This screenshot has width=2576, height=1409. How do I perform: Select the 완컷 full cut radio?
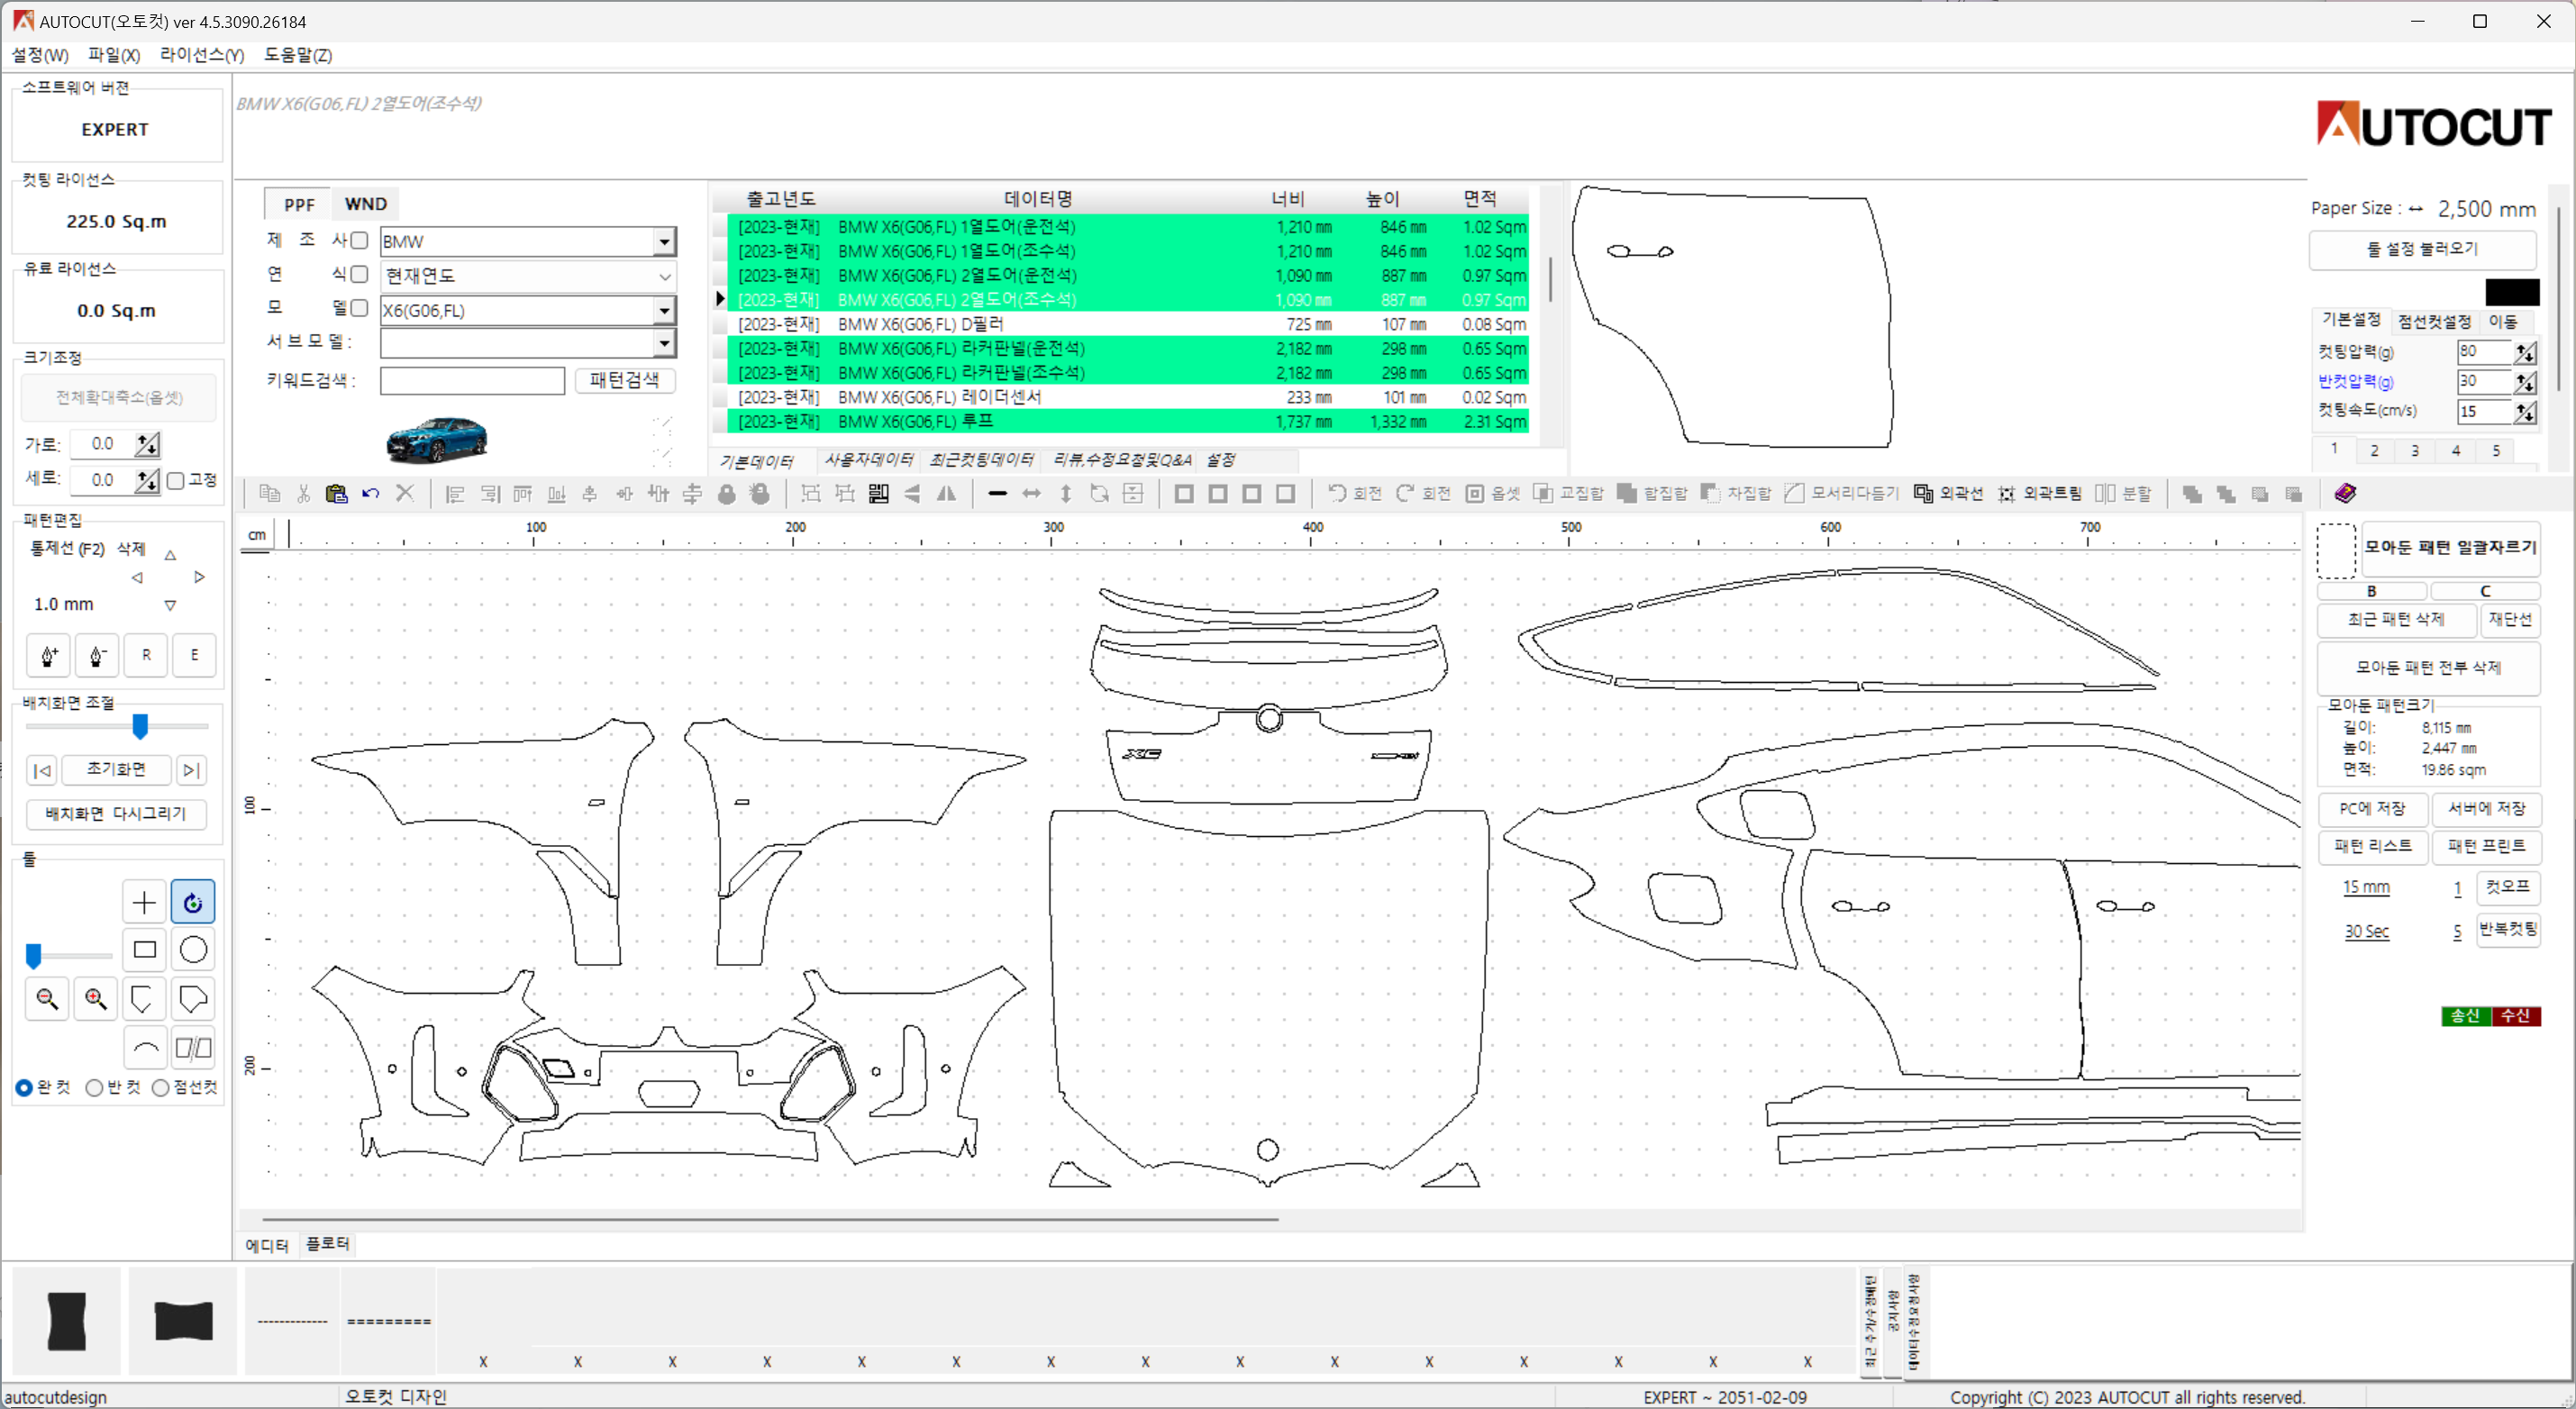coord(24,1087)
